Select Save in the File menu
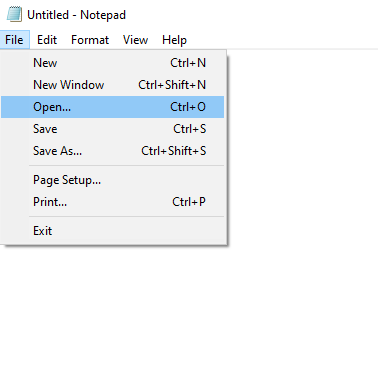This screenshot has width=378, height=383. tap(113, 129)
